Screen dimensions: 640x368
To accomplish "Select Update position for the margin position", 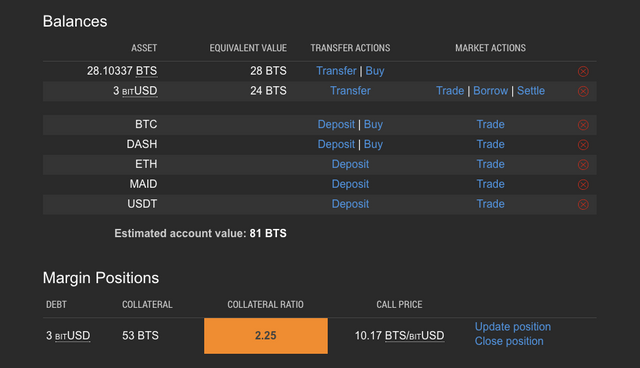I will pos(513,327).
